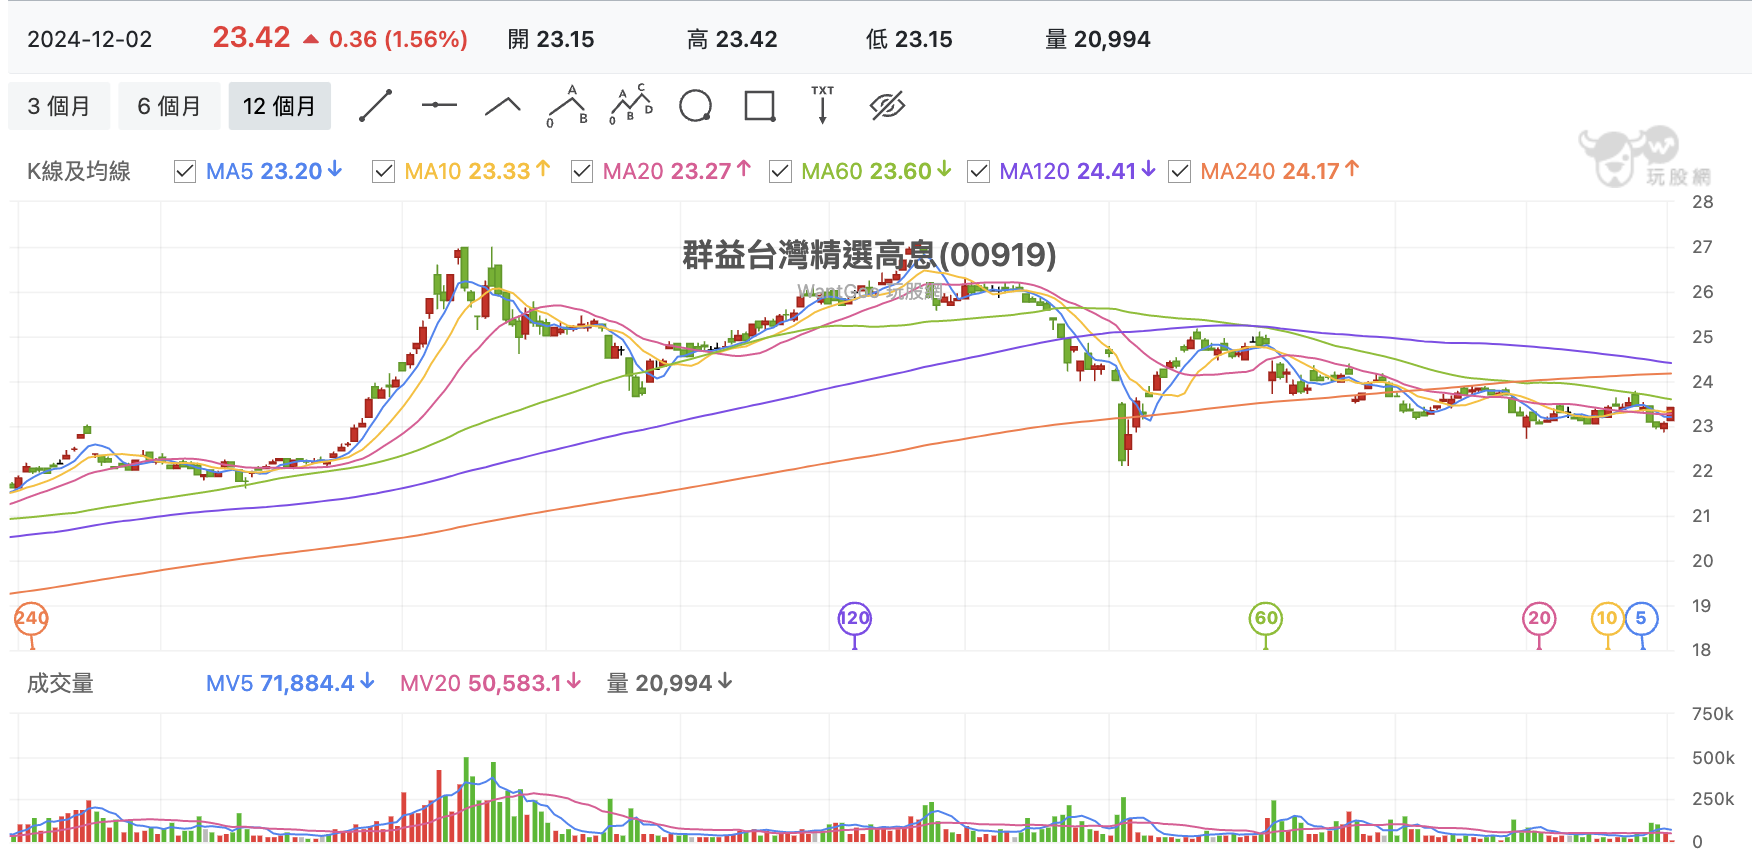This screenshot has width=1752, height=854.
Task: Select the horizontal line drawing tool
Action: click(x=439, y=105)
